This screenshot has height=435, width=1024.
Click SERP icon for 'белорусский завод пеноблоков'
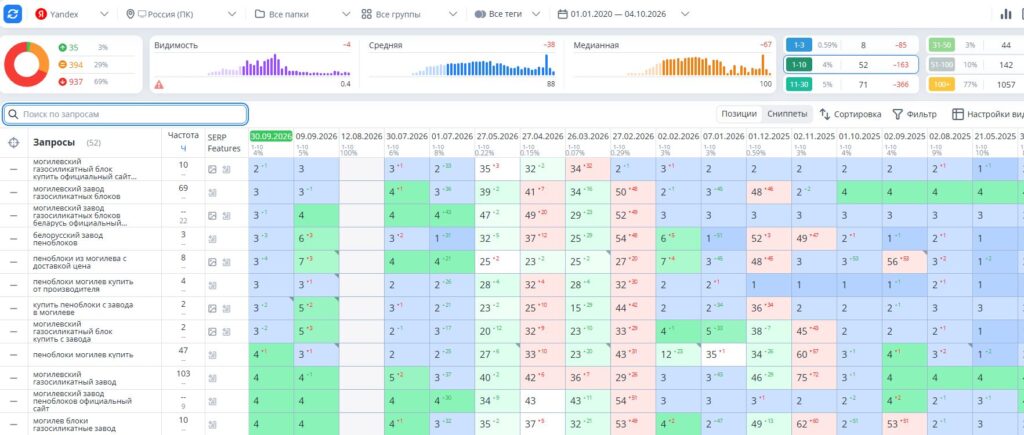212,239
